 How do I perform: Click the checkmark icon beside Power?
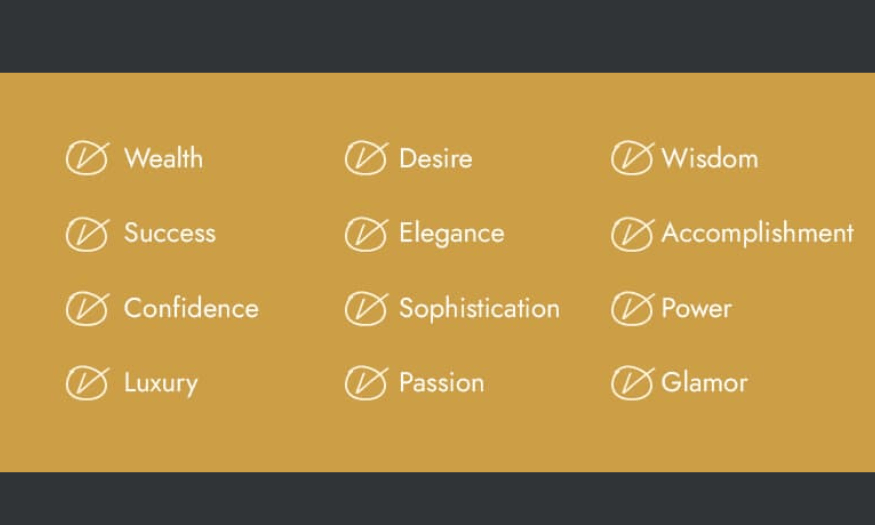point(633,308)
